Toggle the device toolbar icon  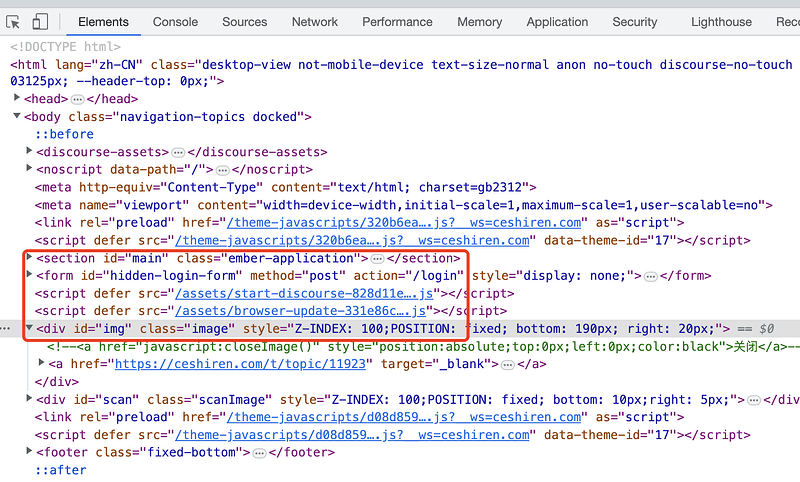(x=40, y=22)
